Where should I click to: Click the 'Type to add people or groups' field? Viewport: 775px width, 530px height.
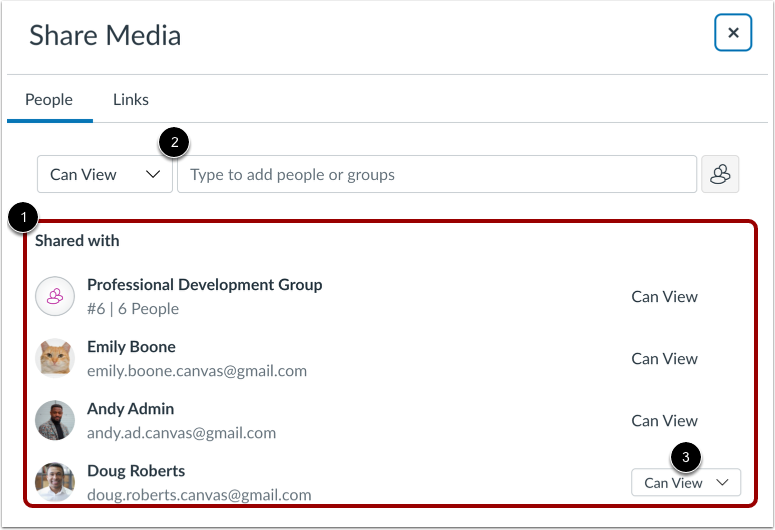point(437,174)
